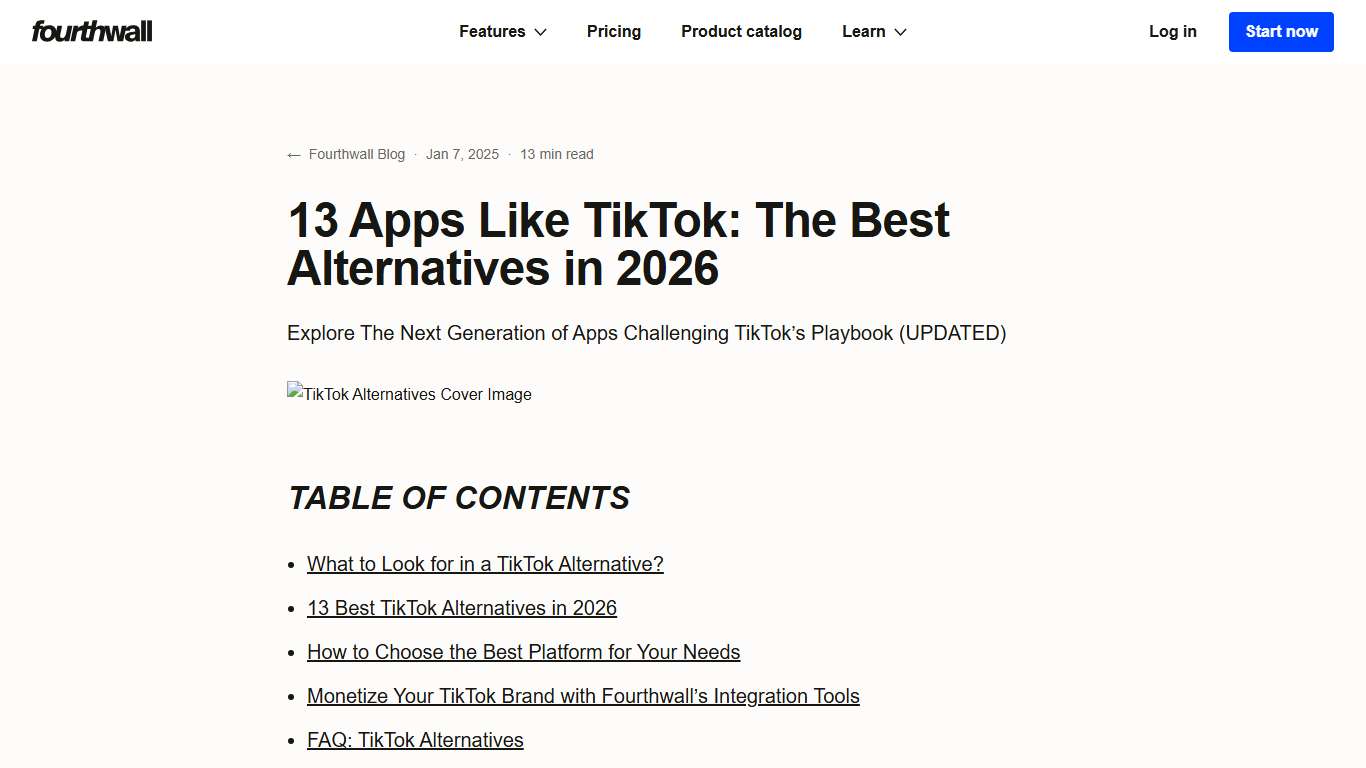Open "FAQ: TikTok Alternatives"
Image resolution: width=1366 pixels, height=768 pixels.
415,740
